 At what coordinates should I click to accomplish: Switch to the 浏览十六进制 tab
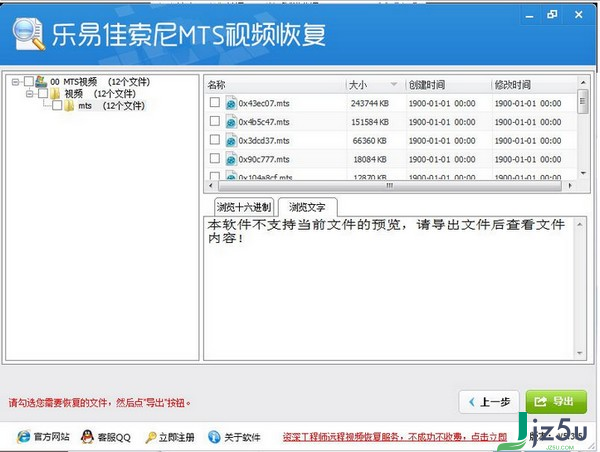(244, 207)
